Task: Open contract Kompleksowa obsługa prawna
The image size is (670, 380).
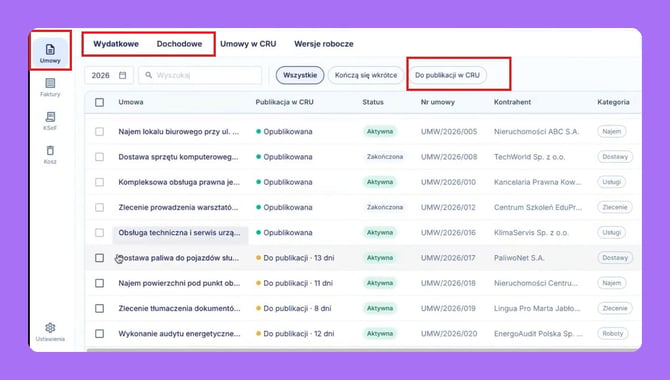Action: click(179, 182)
